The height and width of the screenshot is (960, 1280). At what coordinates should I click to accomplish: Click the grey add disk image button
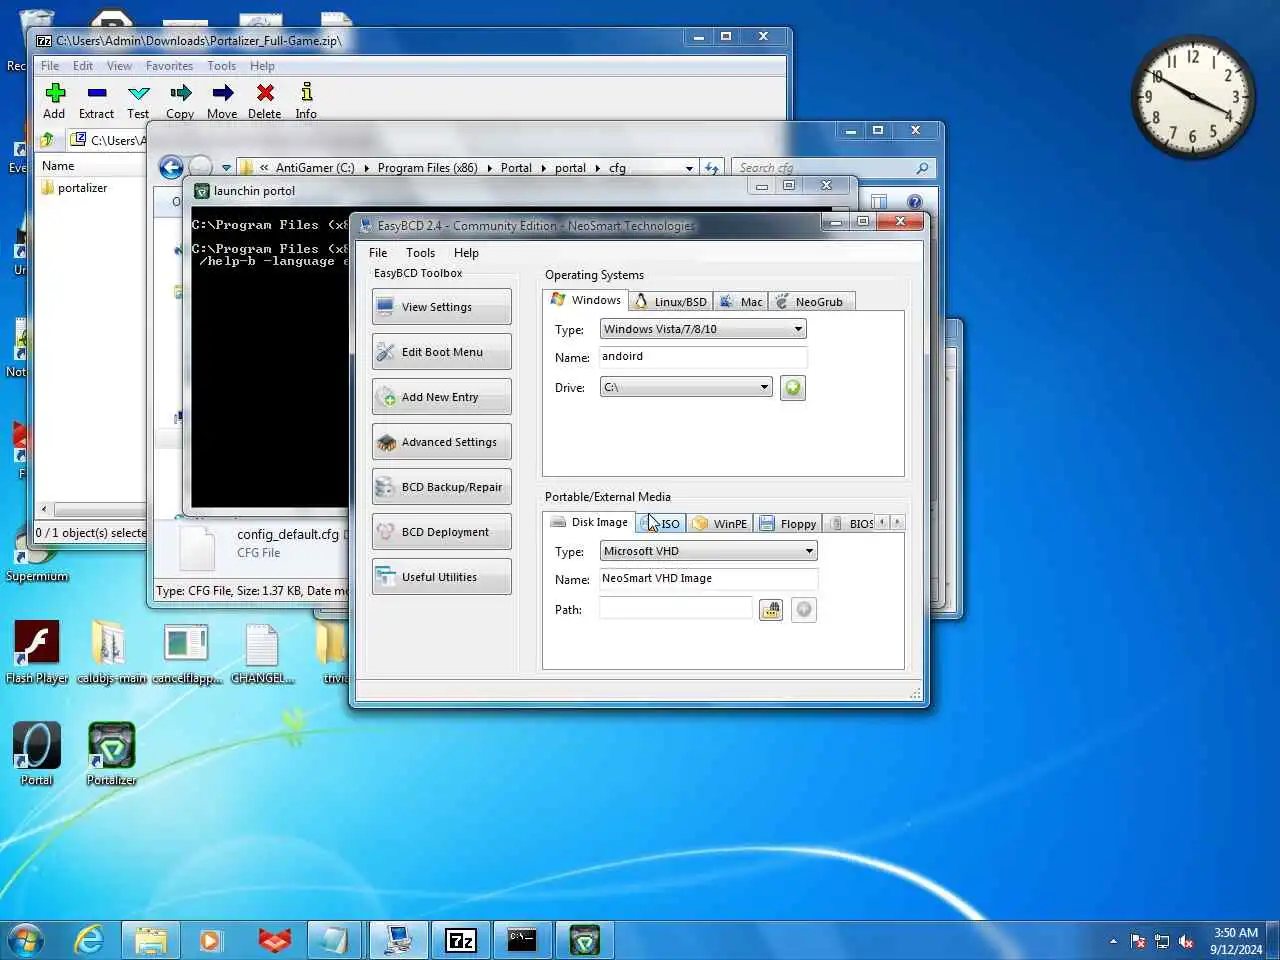pos(804,610)
